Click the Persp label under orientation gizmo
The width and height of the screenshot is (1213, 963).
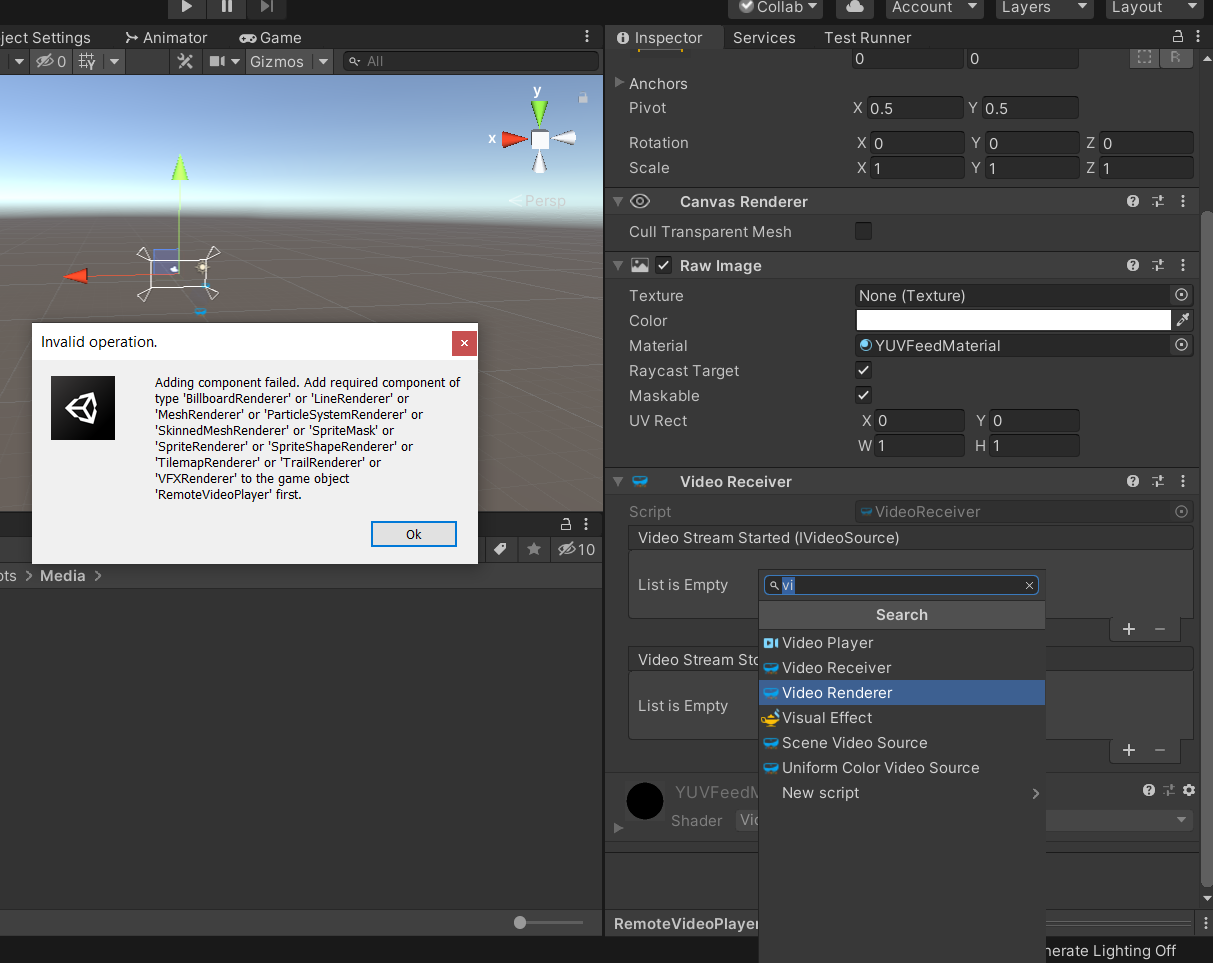click(x=544, y=201)
